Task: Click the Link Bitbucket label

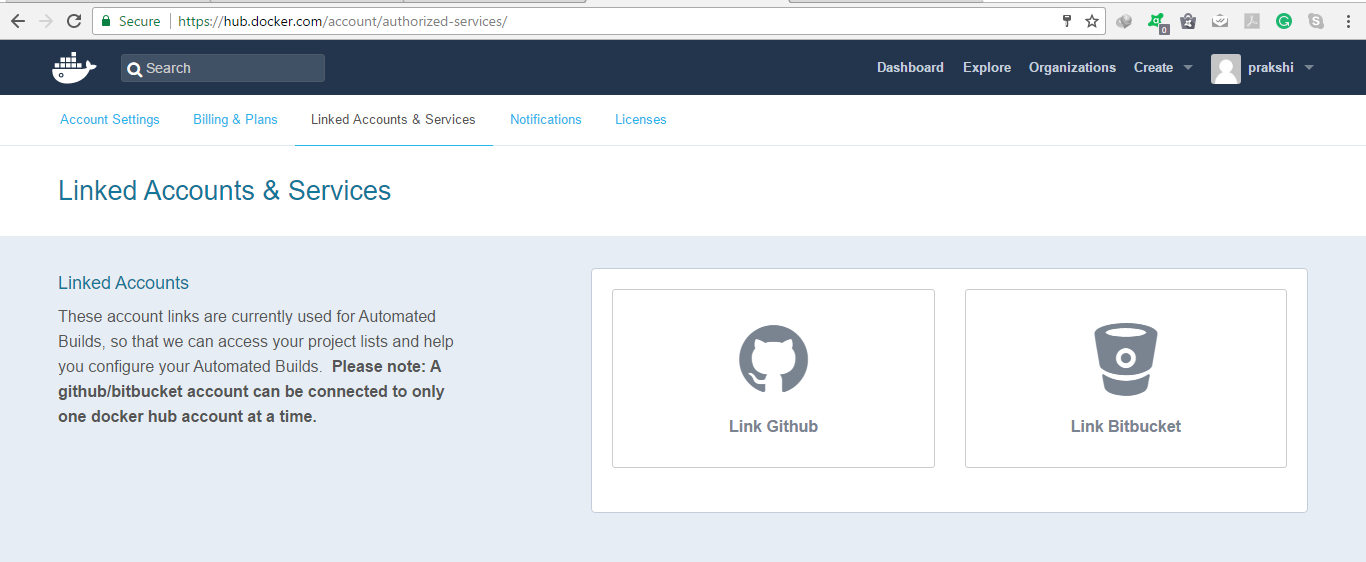Action: tap(1125, 426)
